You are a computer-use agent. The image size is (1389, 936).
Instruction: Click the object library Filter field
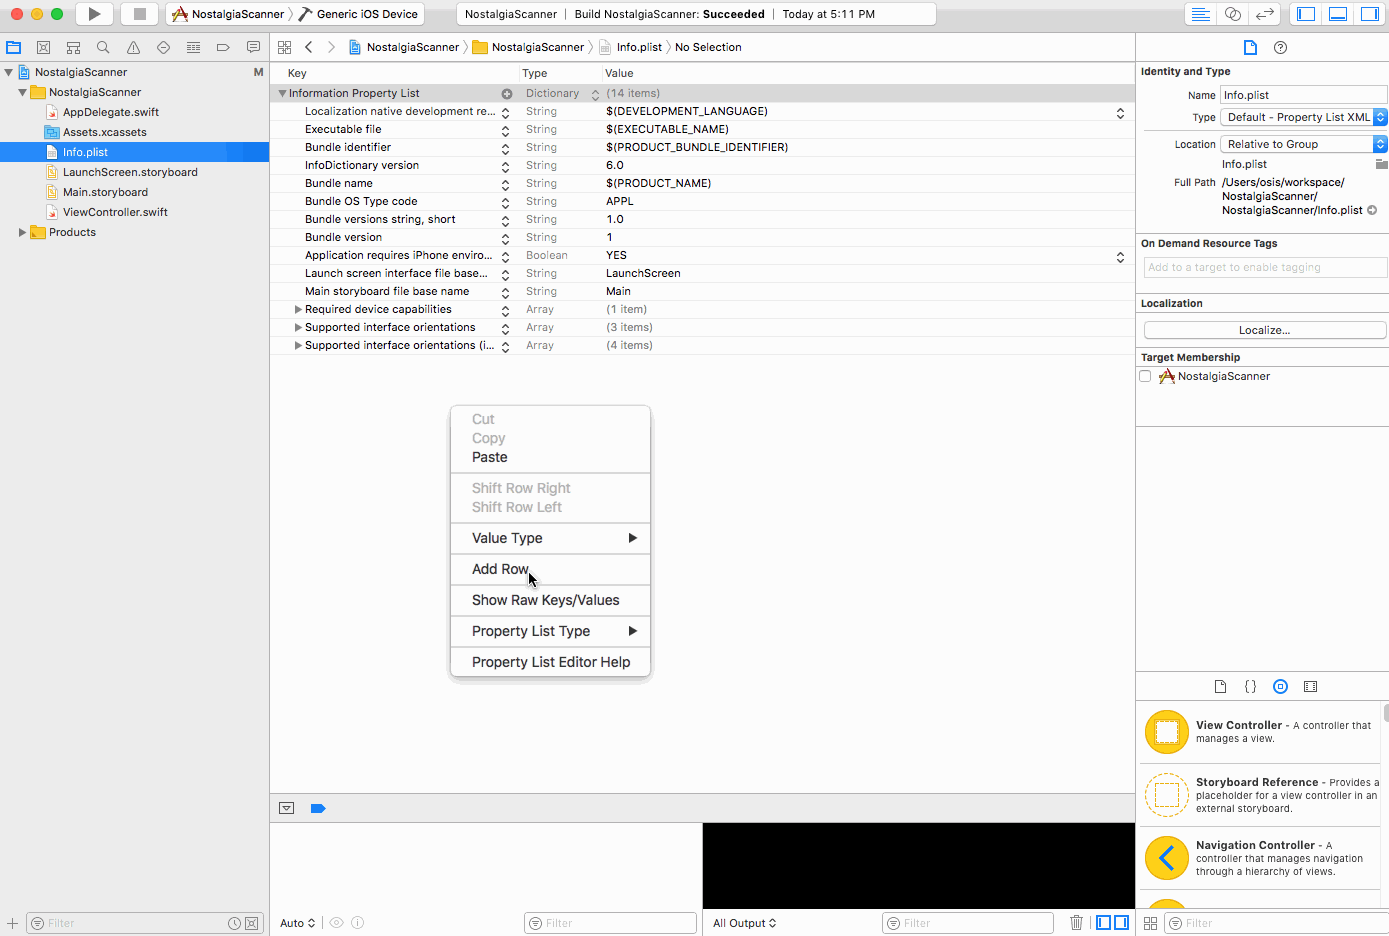(x=1277, y=923)
